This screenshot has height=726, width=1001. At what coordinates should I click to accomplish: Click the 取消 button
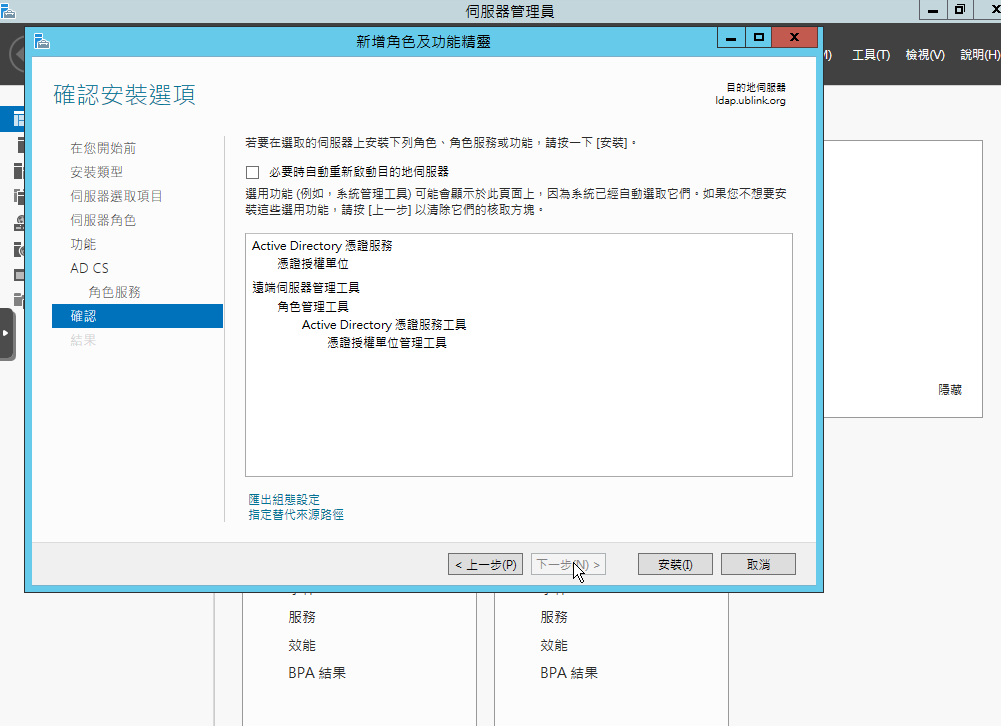pos(758,564)
